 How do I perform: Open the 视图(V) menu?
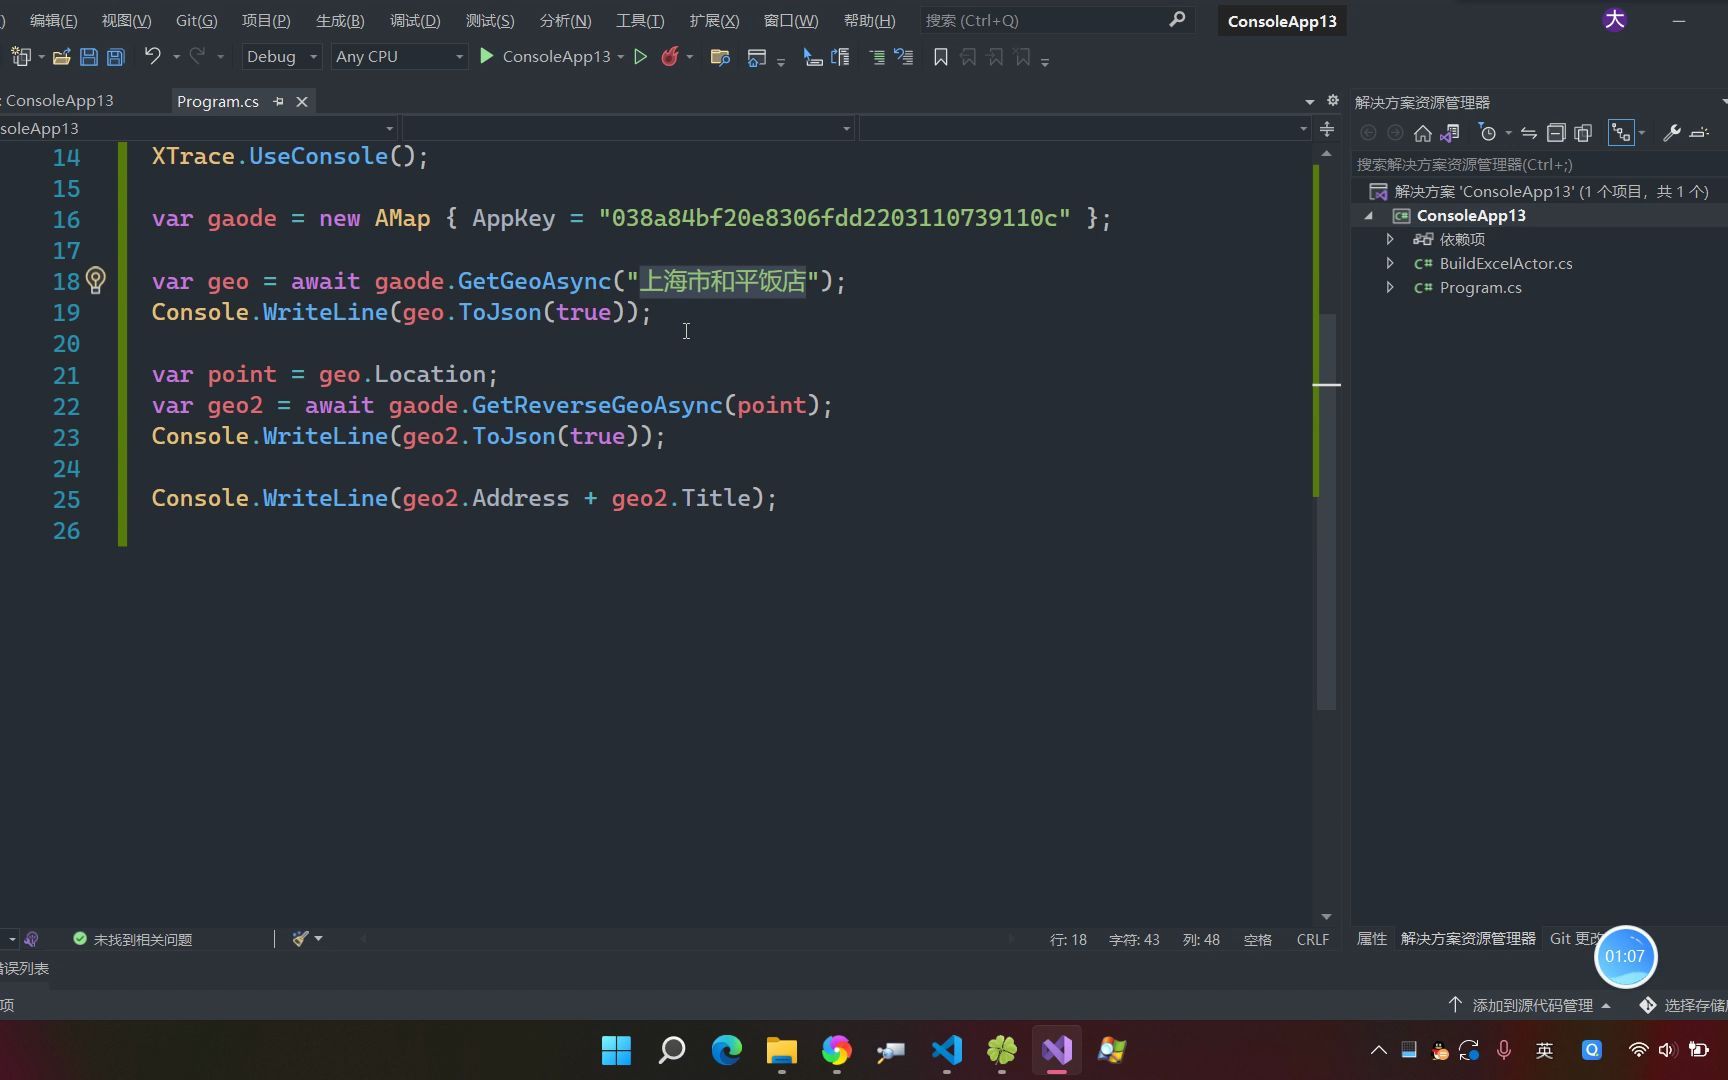click(x=126, y=20)
